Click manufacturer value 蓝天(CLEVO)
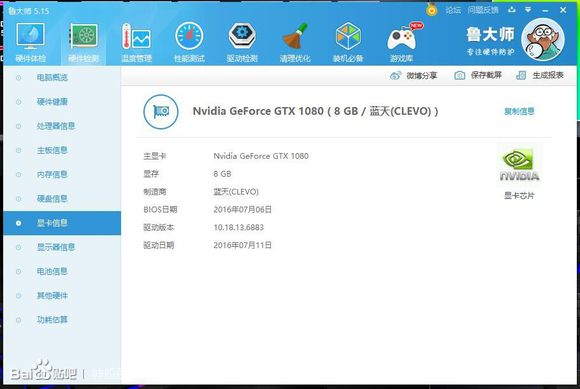580x389 pixels. pyautogui.click(x=236, y=192)
